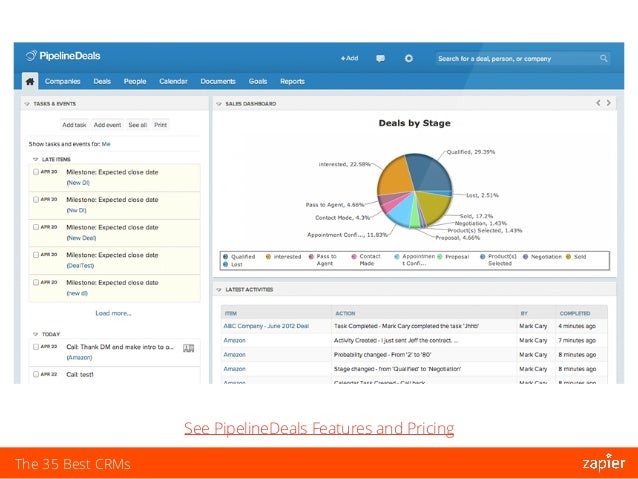Image resolution: width=638 pixels, height=479 pixels.
Task: Click the Negotiation legend swatch
Action: (525, 257)
